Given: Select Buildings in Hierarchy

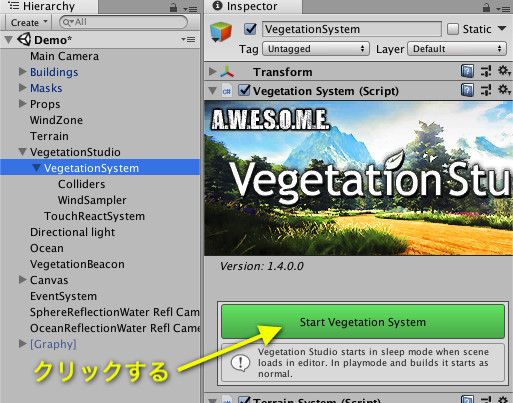Looking at the screenshot, I should pyautogui.click(x=54, y=72).
